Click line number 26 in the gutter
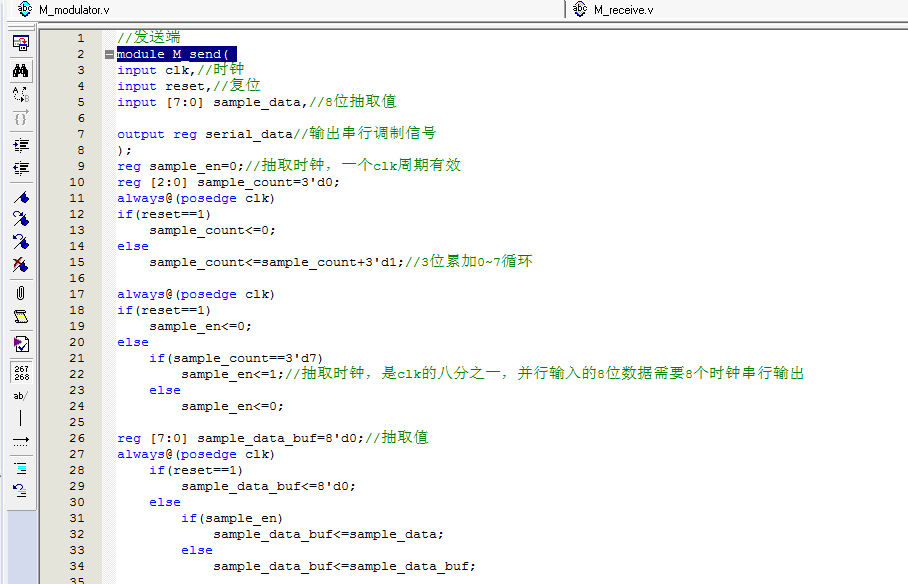The height and width of the screenshot is (584, 908). coord(77,439)
